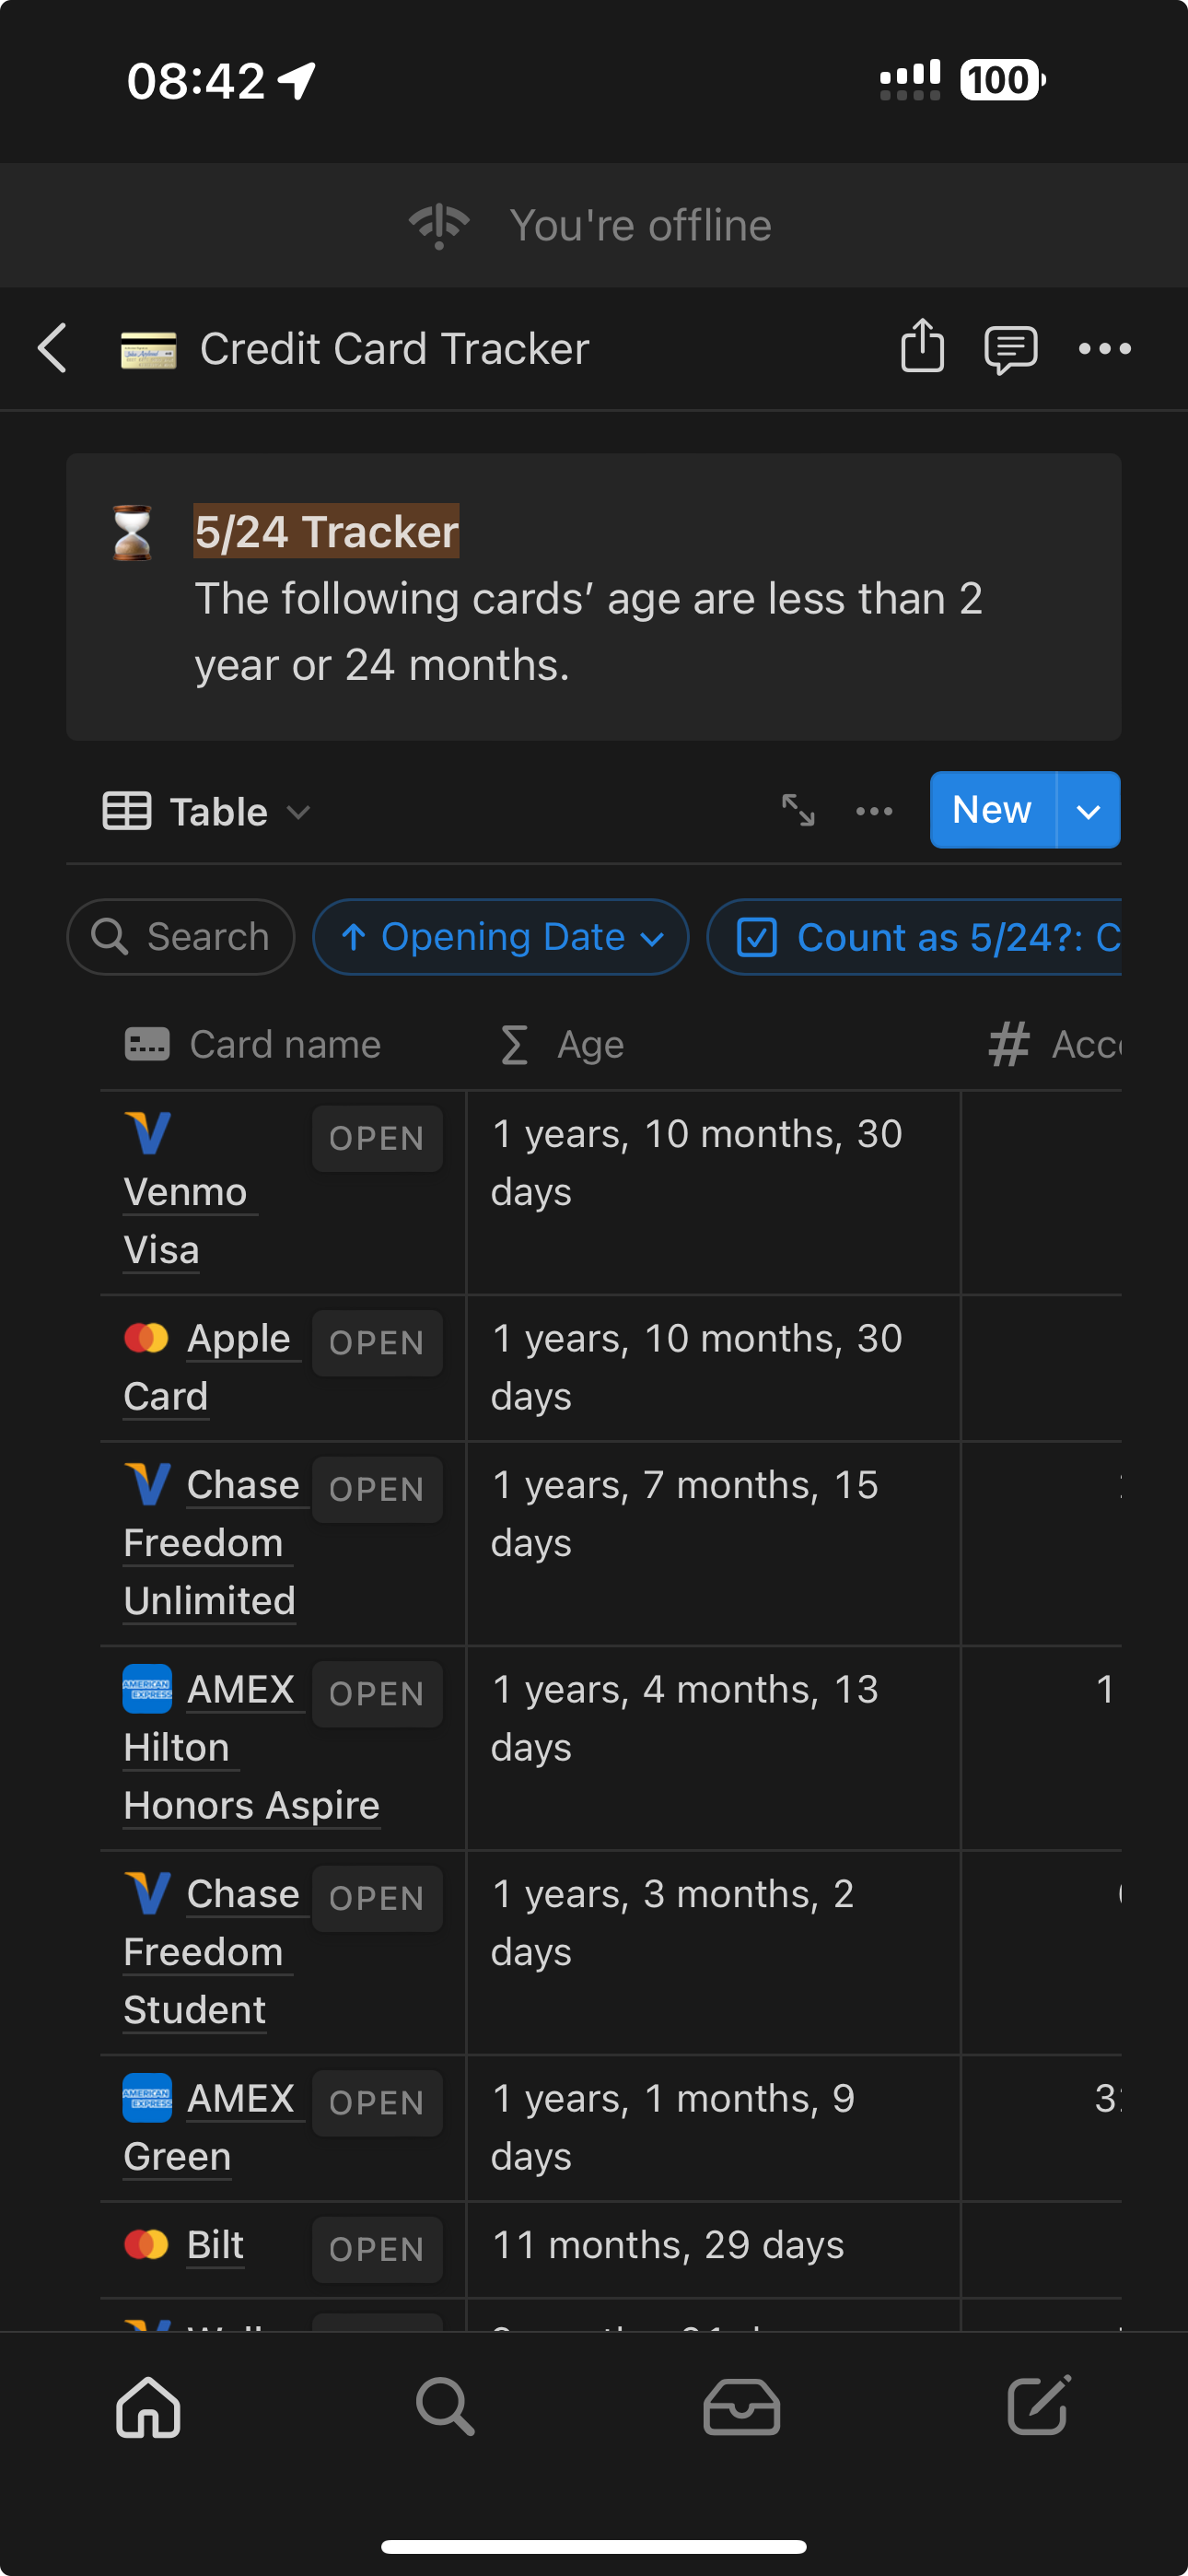Open page comments icon
Image resolution: width=1188 pixels, height=2576 pixels.
1010,349
